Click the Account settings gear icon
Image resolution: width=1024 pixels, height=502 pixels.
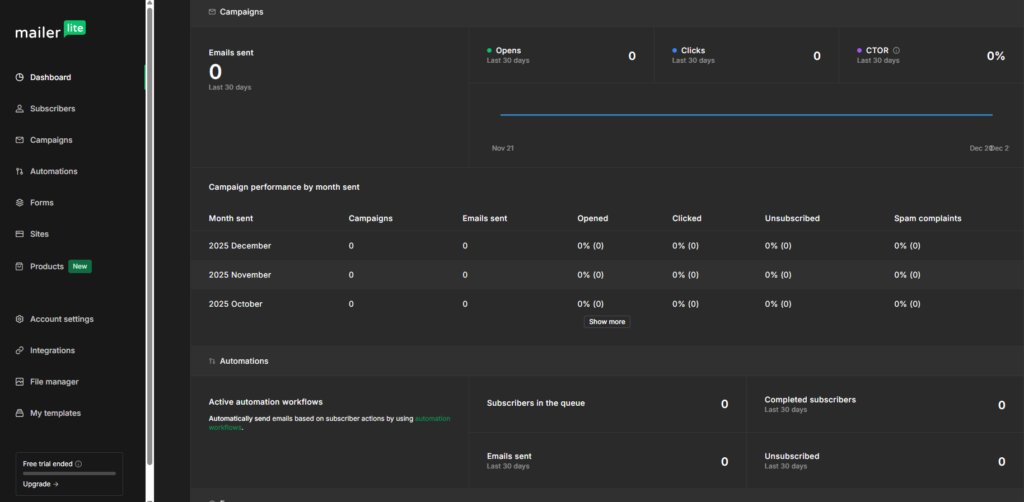click(20, 319)
